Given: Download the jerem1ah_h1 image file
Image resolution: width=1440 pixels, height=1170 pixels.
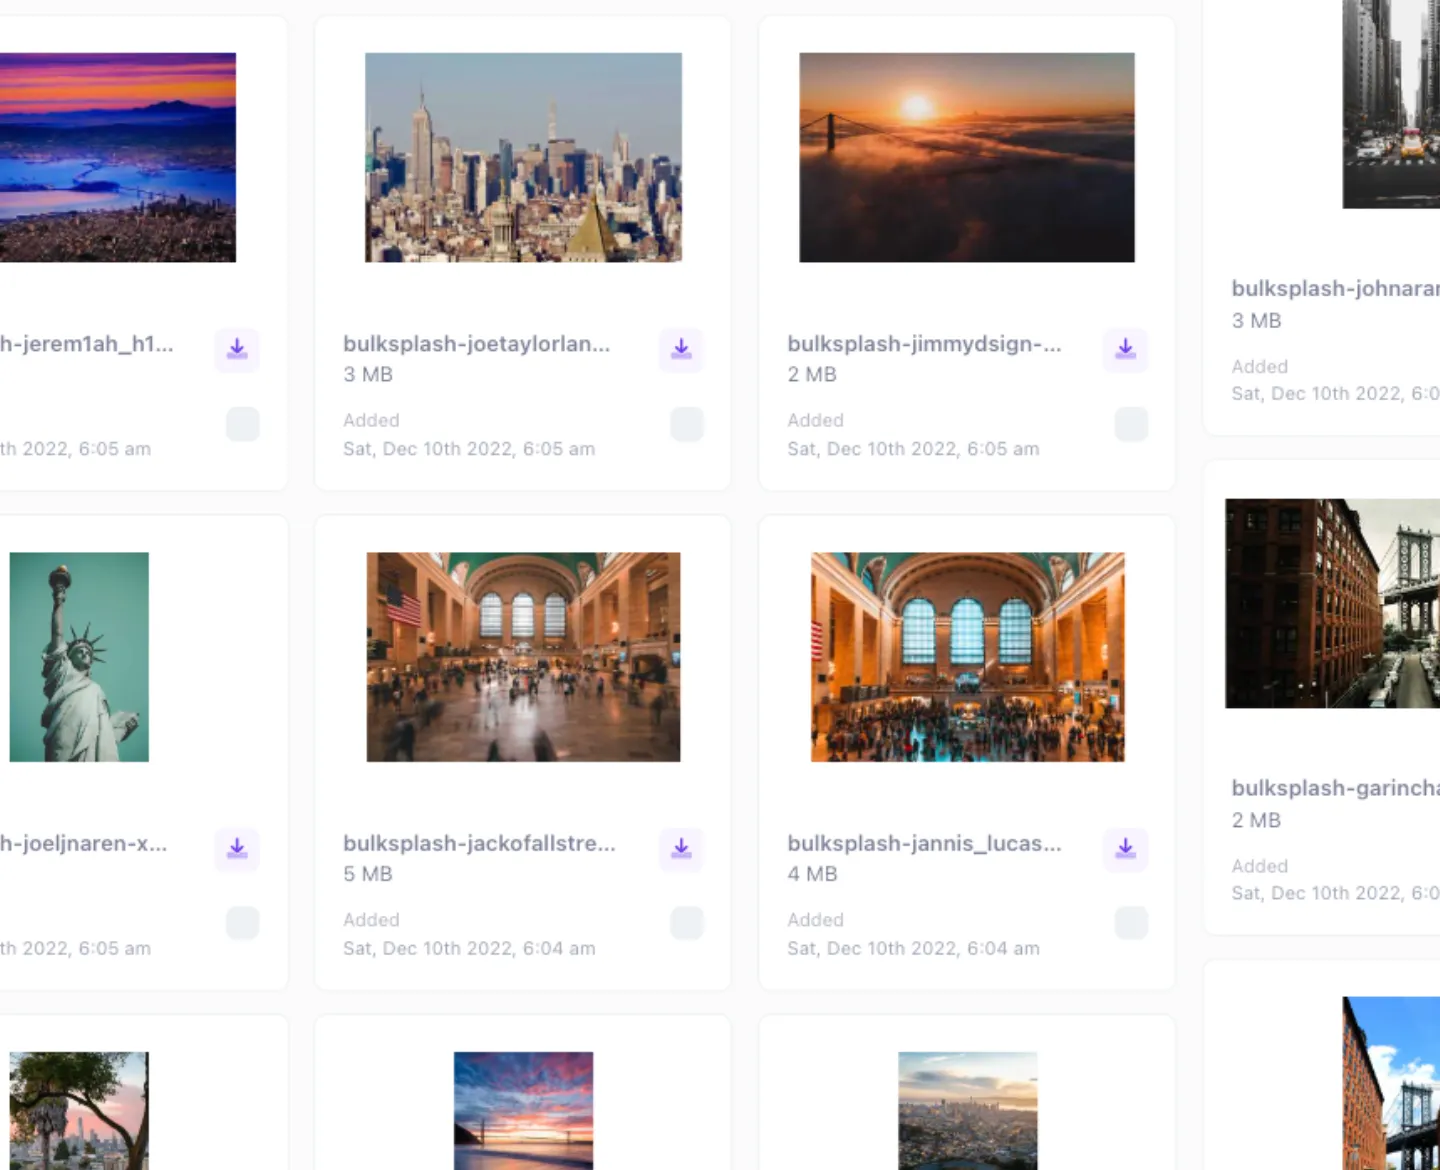Looking at the screenshot, I should (x=237, y=349).
